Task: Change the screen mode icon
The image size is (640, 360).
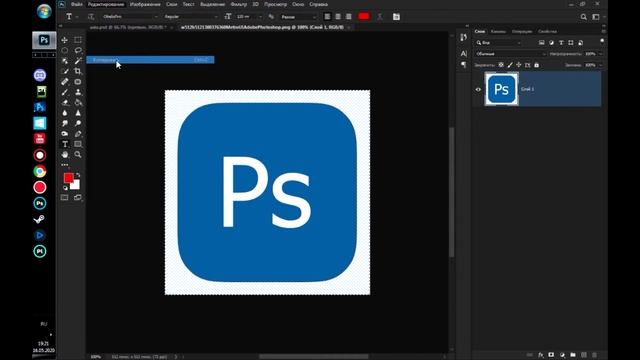Action: (x=78, y=198)
